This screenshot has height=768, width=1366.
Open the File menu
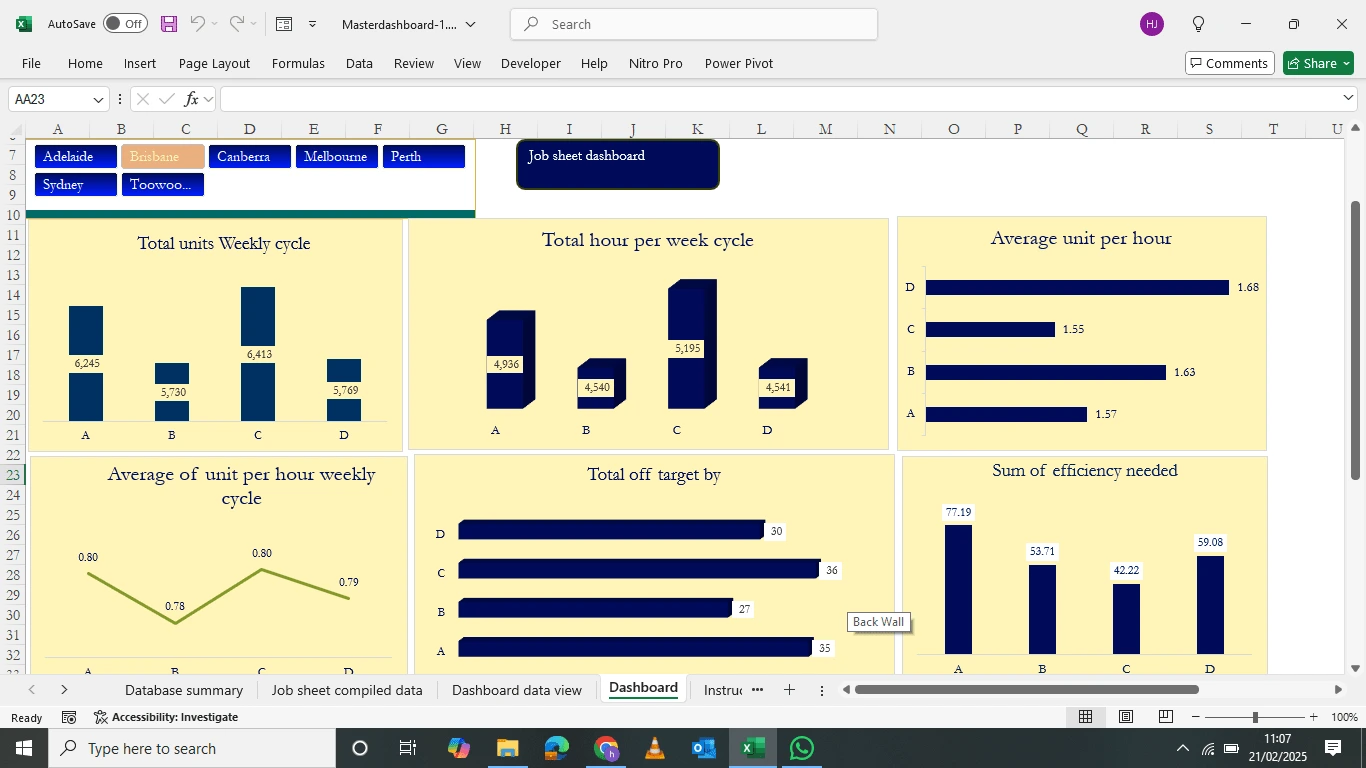click(x=32, y=63)
